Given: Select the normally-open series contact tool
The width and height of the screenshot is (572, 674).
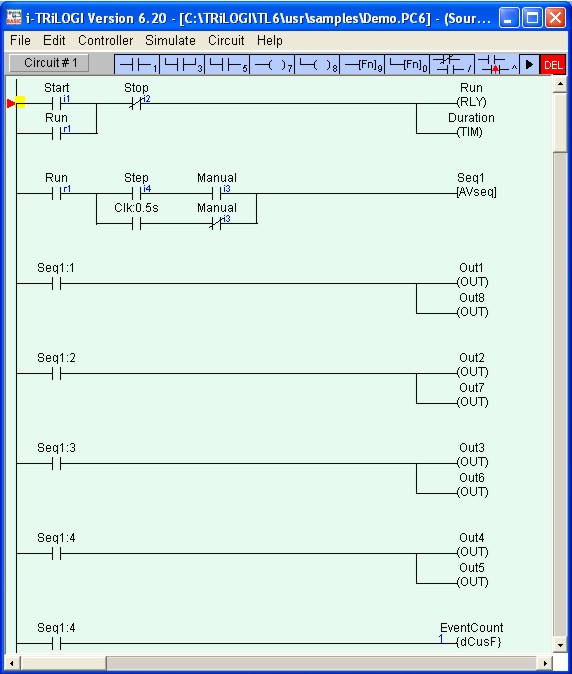Looking at the screenshot, I should click(137, 65).
